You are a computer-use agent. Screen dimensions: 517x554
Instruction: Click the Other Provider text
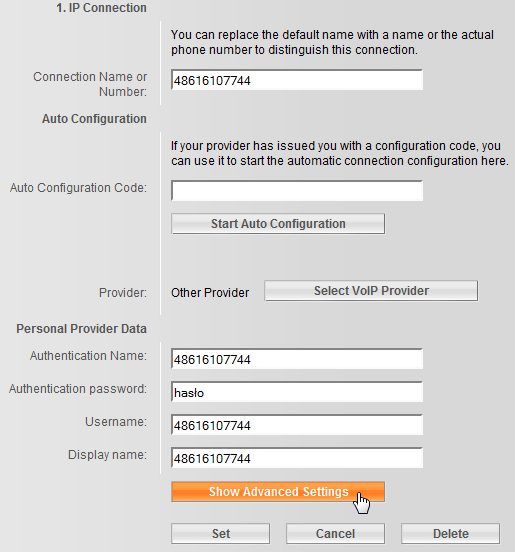tap(210, 293)
